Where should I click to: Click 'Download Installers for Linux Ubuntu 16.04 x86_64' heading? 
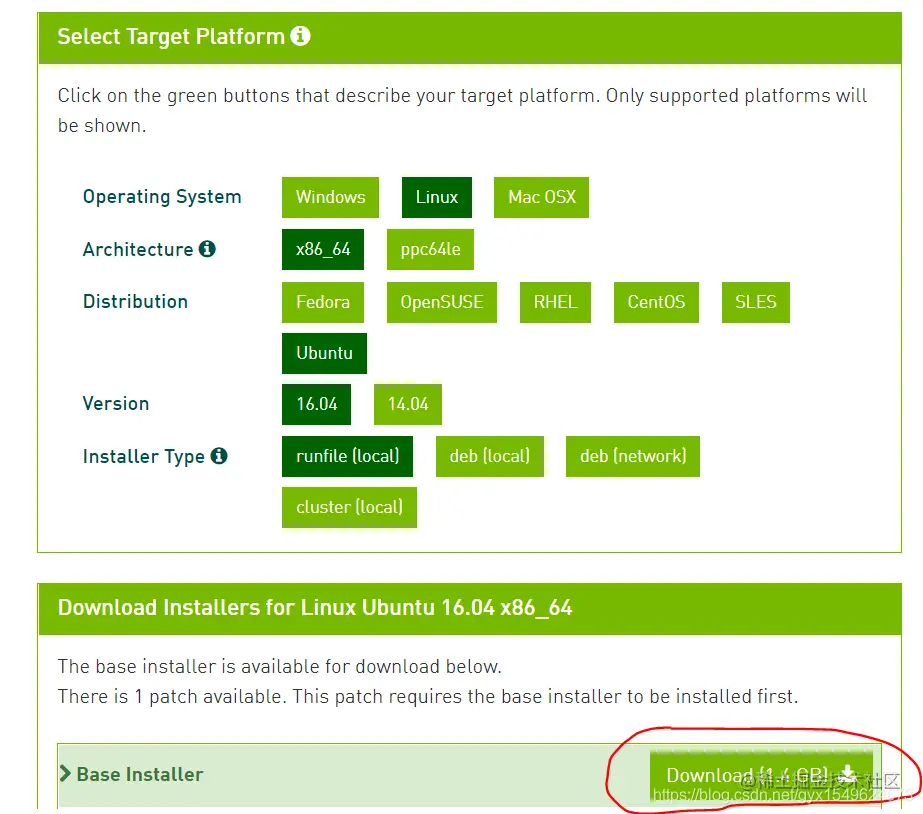tap(315, 607)
